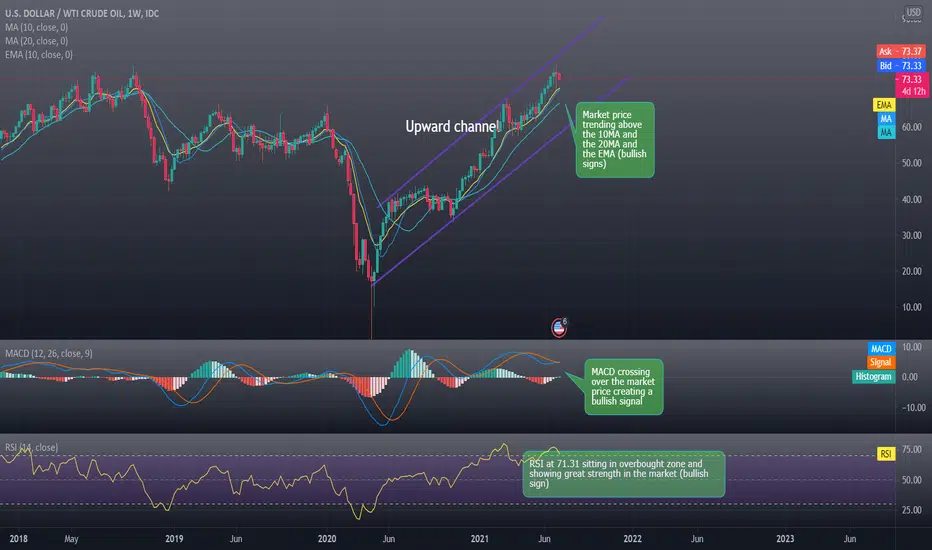Click the blue MA scale label
This screenshot has height=550, width=932.
point(886,119)
